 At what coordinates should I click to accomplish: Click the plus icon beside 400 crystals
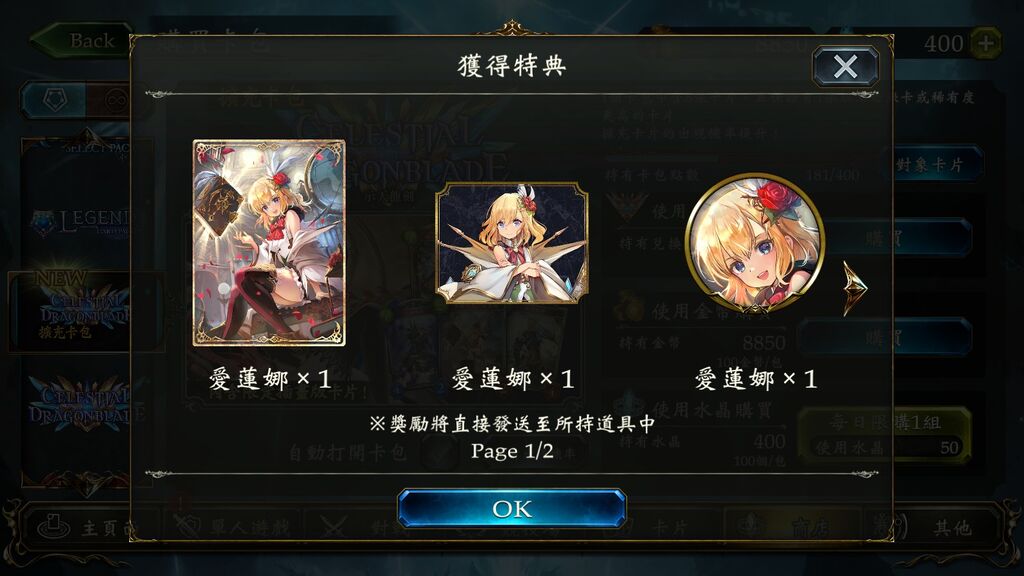coord(986,43)
